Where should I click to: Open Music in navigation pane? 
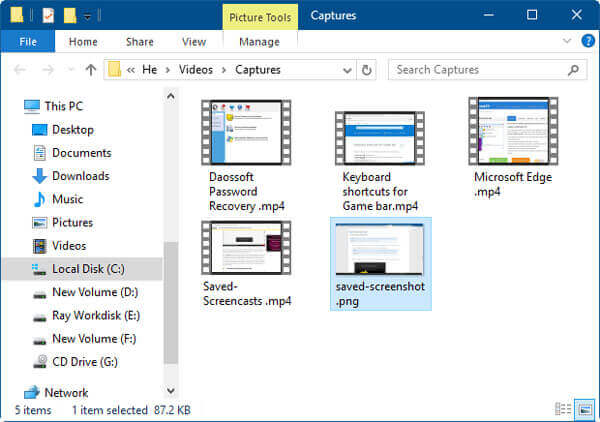point(58,199)
